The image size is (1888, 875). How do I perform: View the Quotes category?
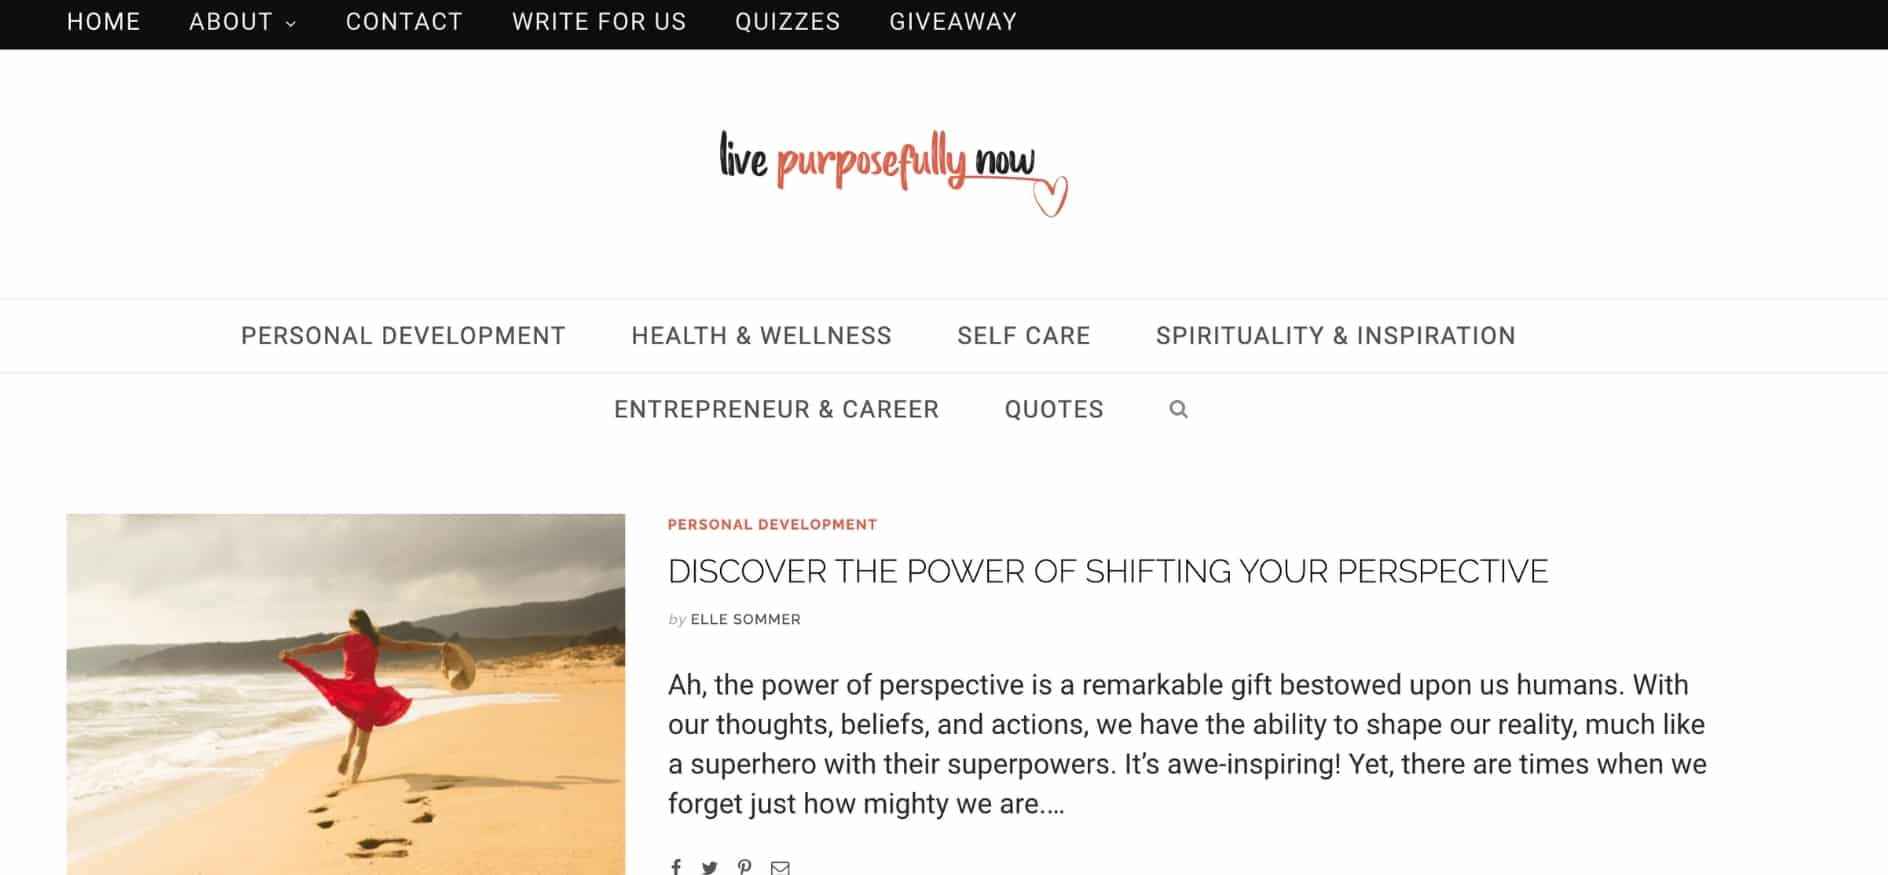[x=1054, y=410]
